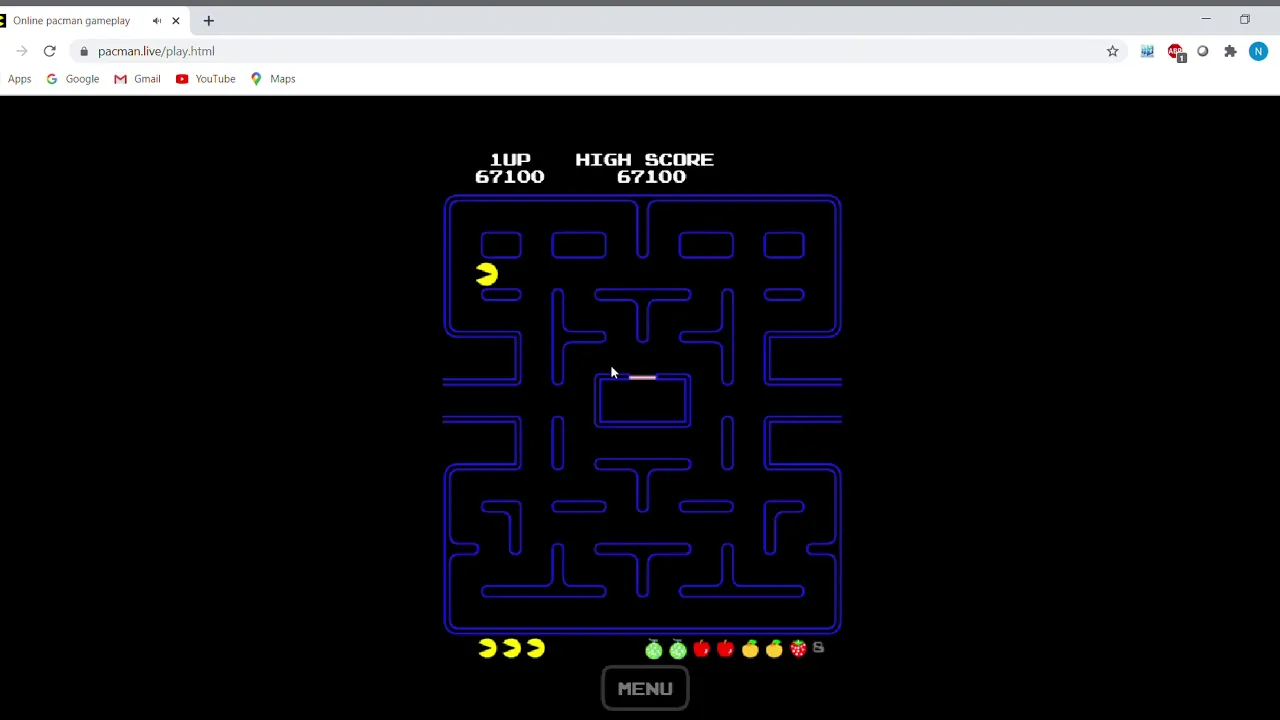The height and width of the screenshot is (720, 1280).
Task: Close the Online pacman gameplay tab
Action: tap(176, 20)
